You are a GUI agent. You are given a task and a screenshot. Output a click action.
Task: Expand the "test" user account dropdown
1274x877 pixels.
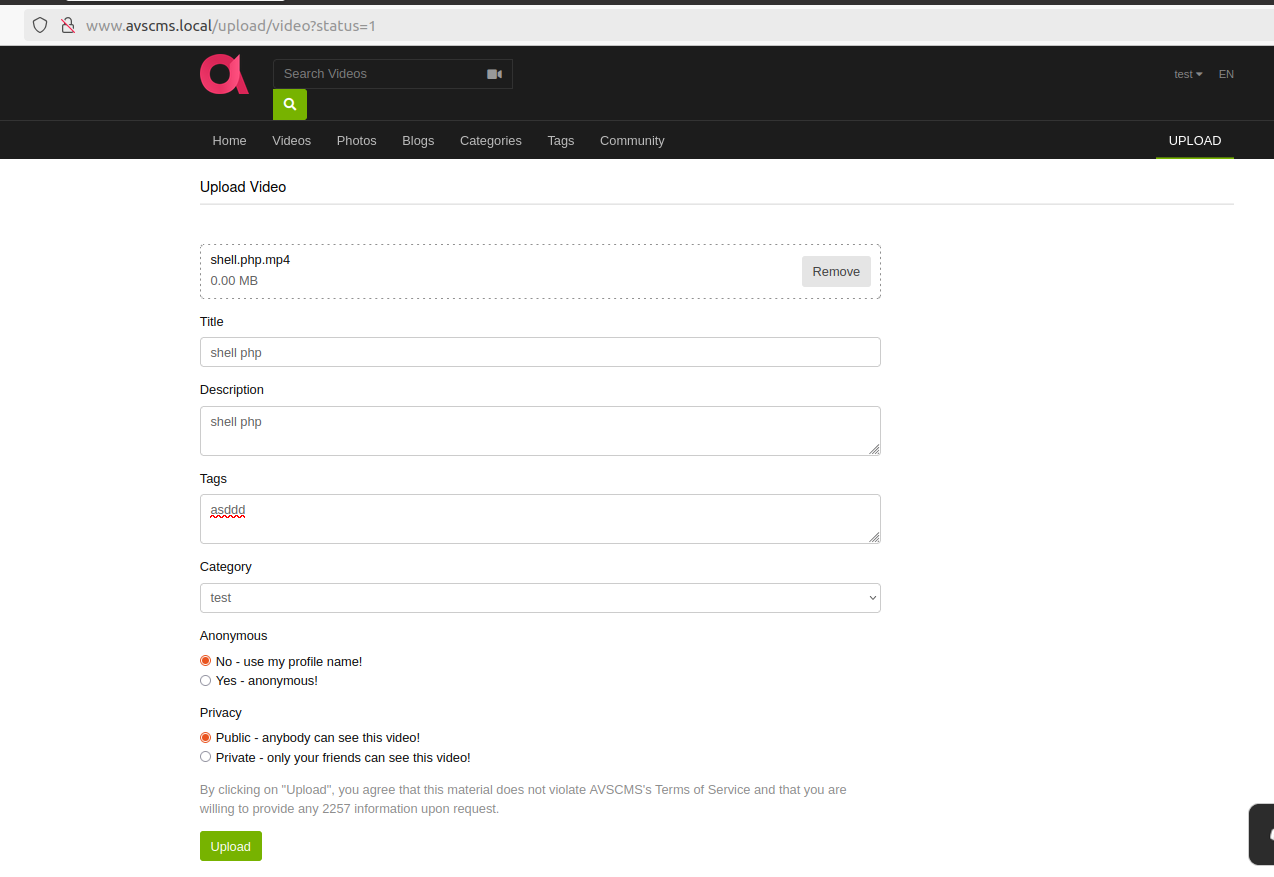click(1187, 74)
